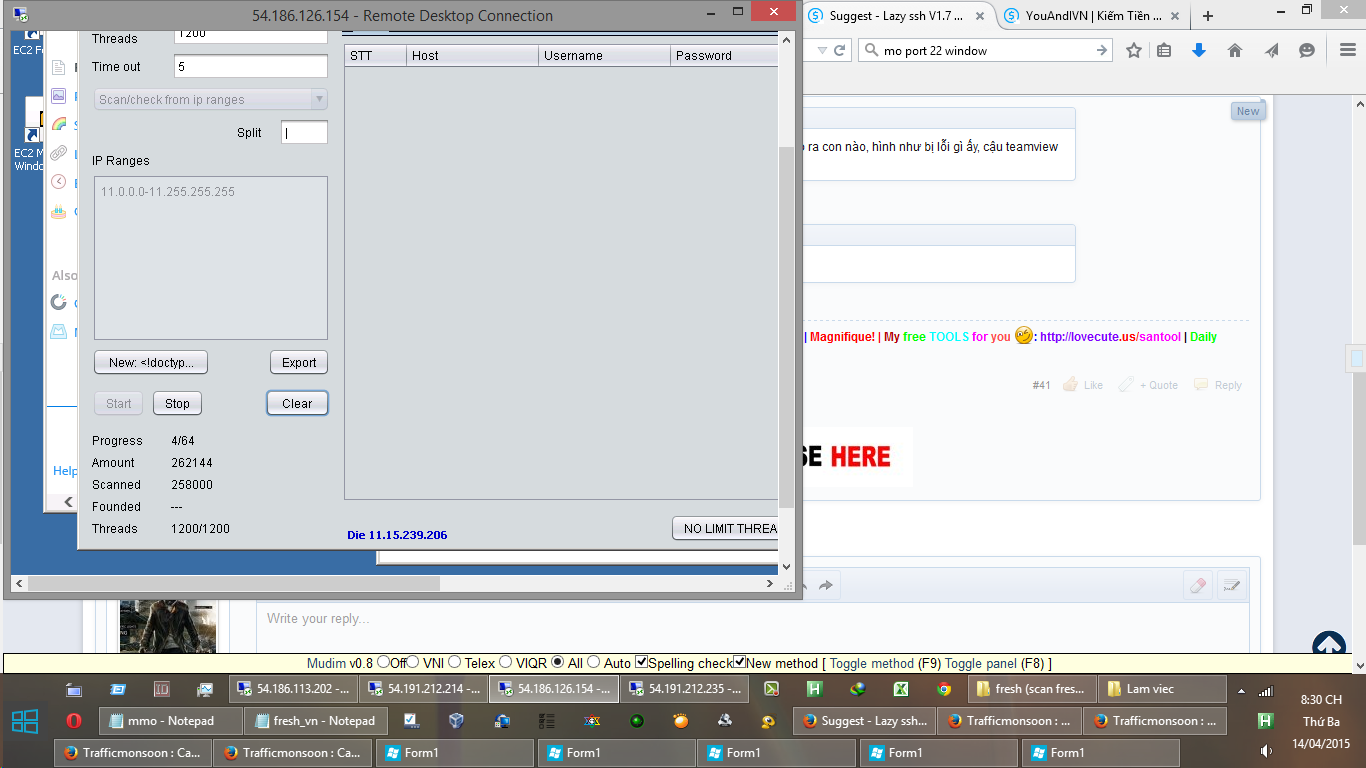Switch to the YouAndIVN tab
This screenshot has height=768, width=1366.
1094,16
